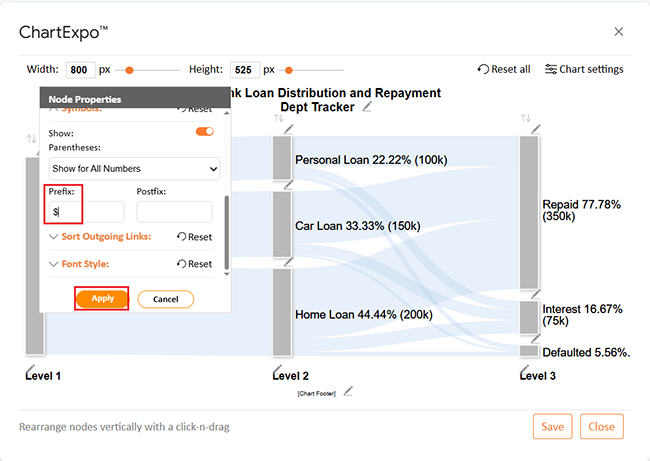Click the Height value input box
Viewport: 650px width, 461px height.
pos(244,70)
